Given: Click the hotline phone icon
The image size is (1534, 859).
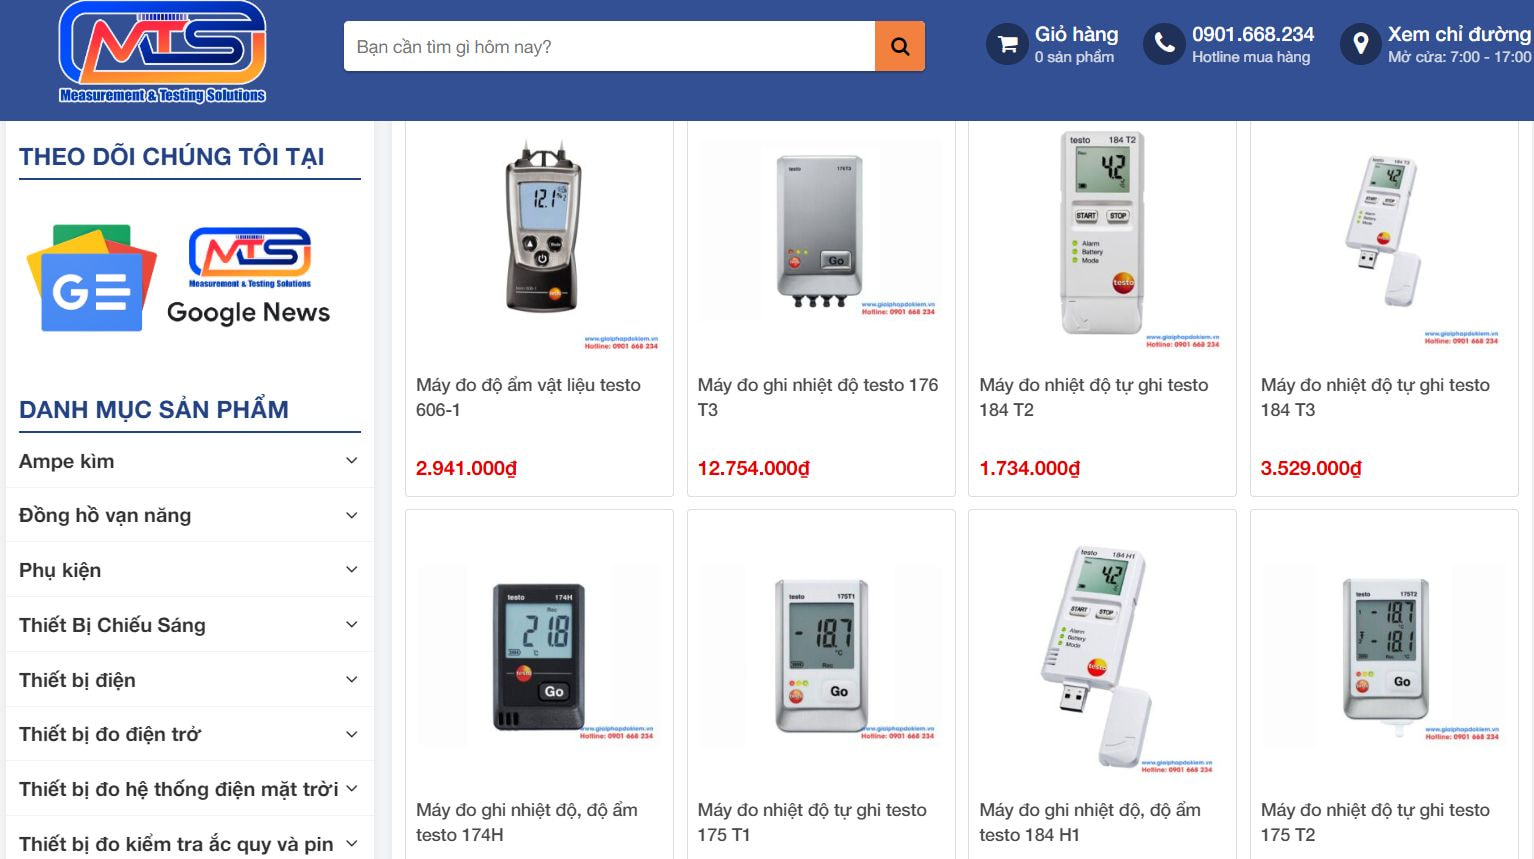Looking at the screenshot, I should (1164, 45).
